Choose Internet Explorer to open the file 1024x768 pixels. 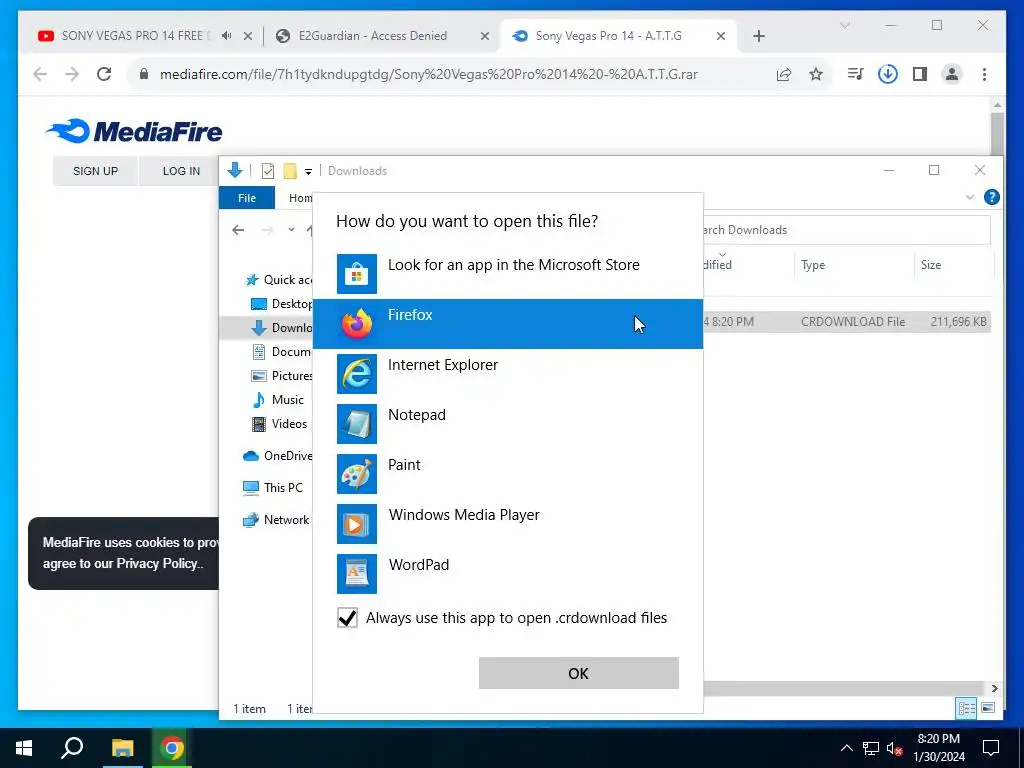pyautogui.click(x=507, y=374)
